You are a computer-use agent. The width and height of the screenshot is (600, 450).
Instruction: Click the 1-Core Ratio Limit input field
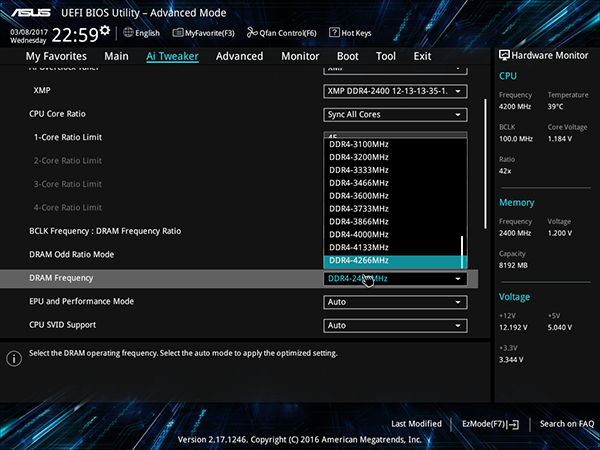tap(395, 135)
